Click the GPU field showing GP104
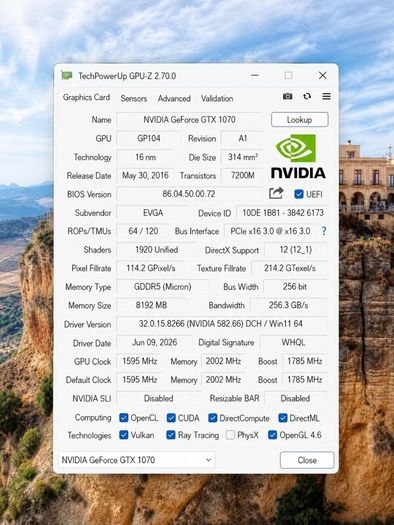Viewport: 394px width, 525px height. coord(149,138)
